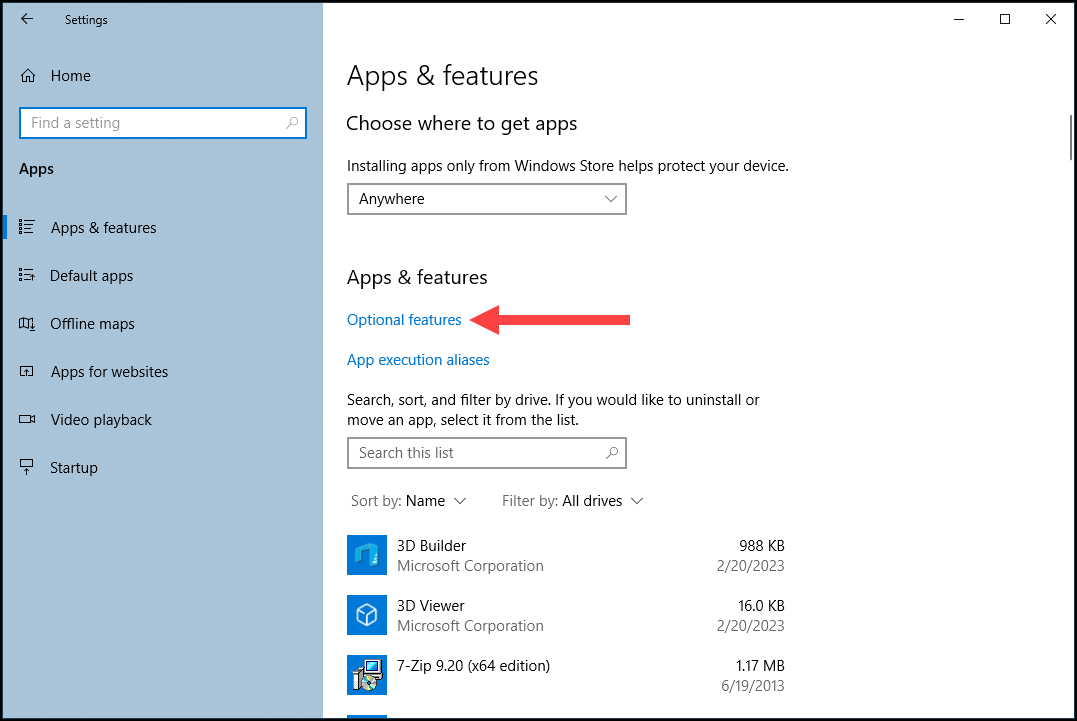Click the back arrow icon in Settings
The width and height of the screenshot is (1077, 721).
click(x=27, y=19)
